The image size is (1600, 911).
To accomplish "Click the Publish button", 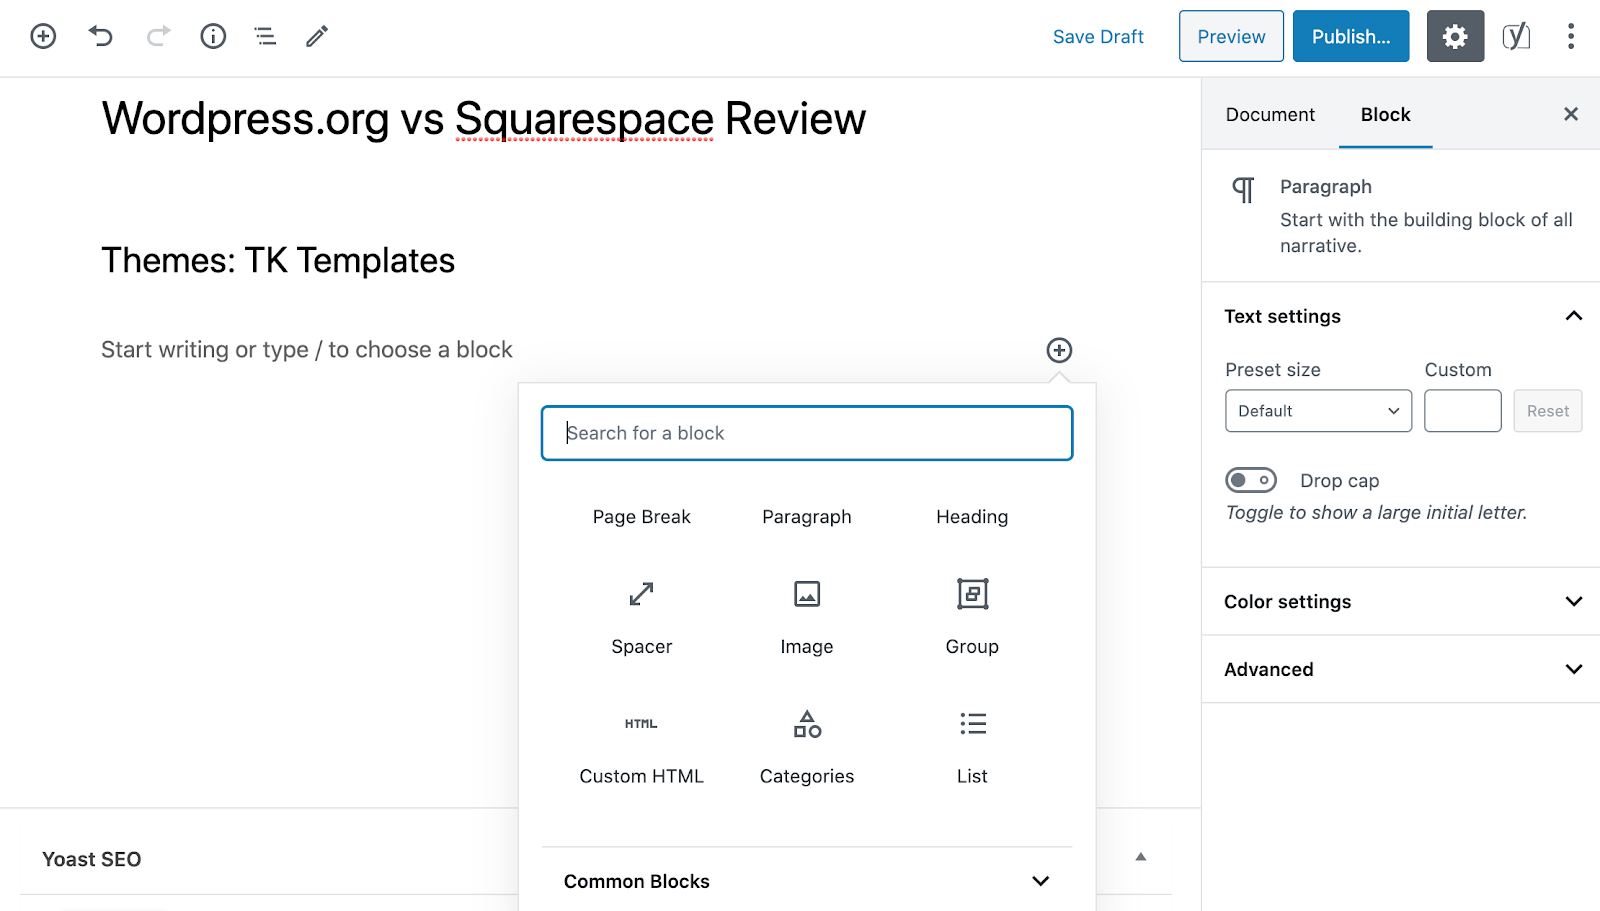I will pos(1351,37).
